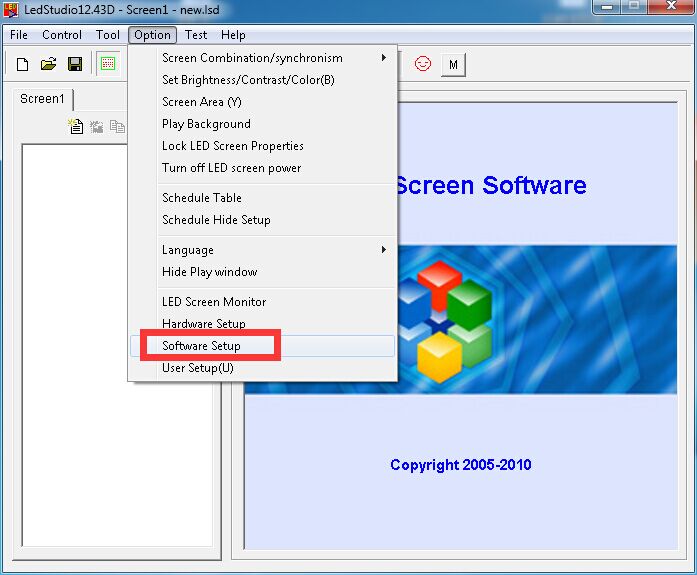Select Lock LED Screen Properties
Viewport: 697px width, 575px height.
click(262, 146)
